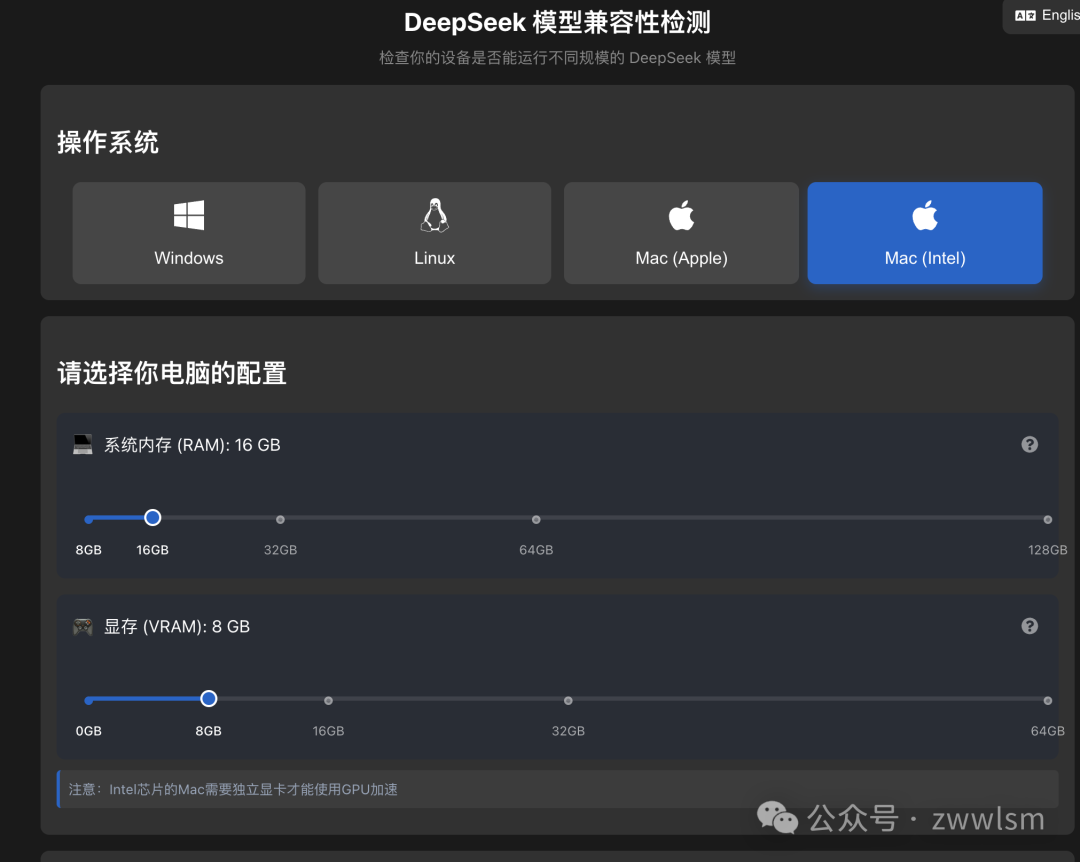Click the laptop icon beside 系统内存 (RAM)
The width and height of the screenshot is (1080, 862).
click(x=83, y=444)
